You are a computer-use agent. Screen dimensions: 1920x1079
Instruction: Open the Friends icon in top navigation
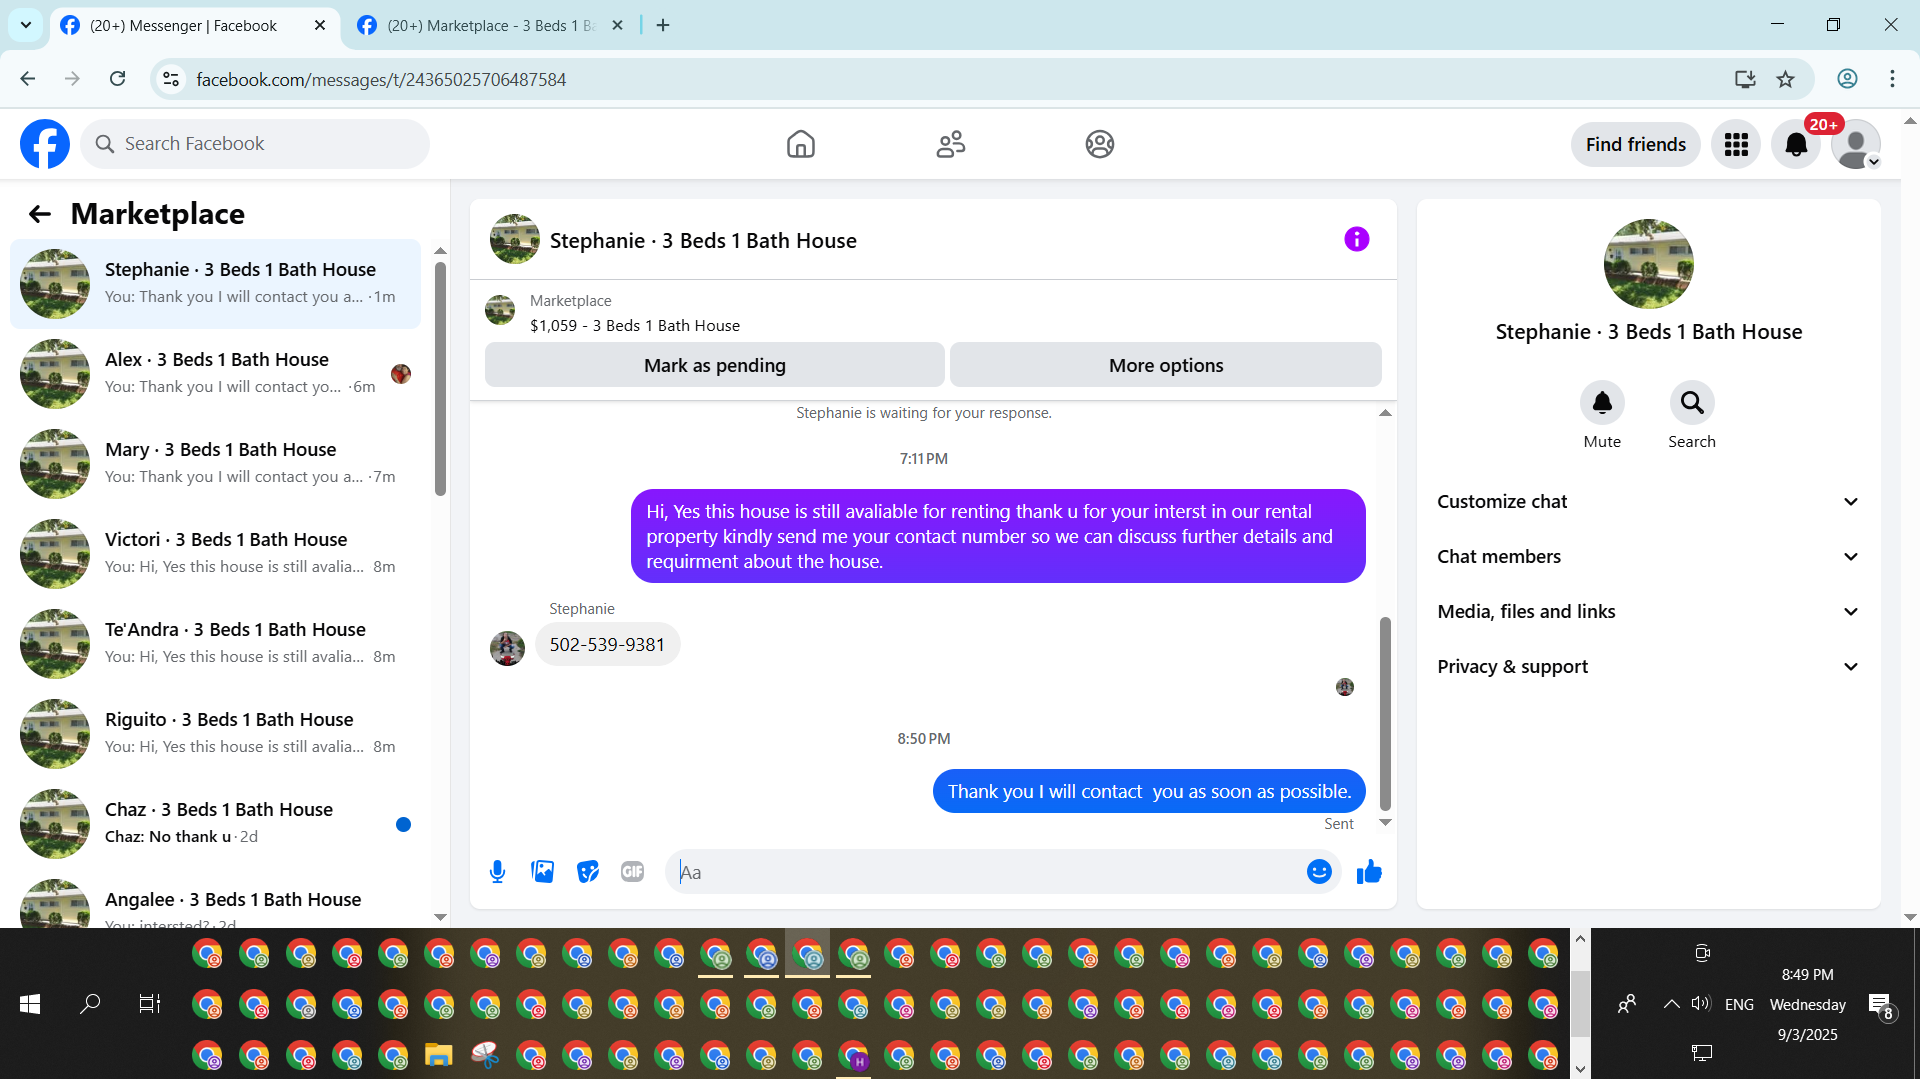click(951, 144)
